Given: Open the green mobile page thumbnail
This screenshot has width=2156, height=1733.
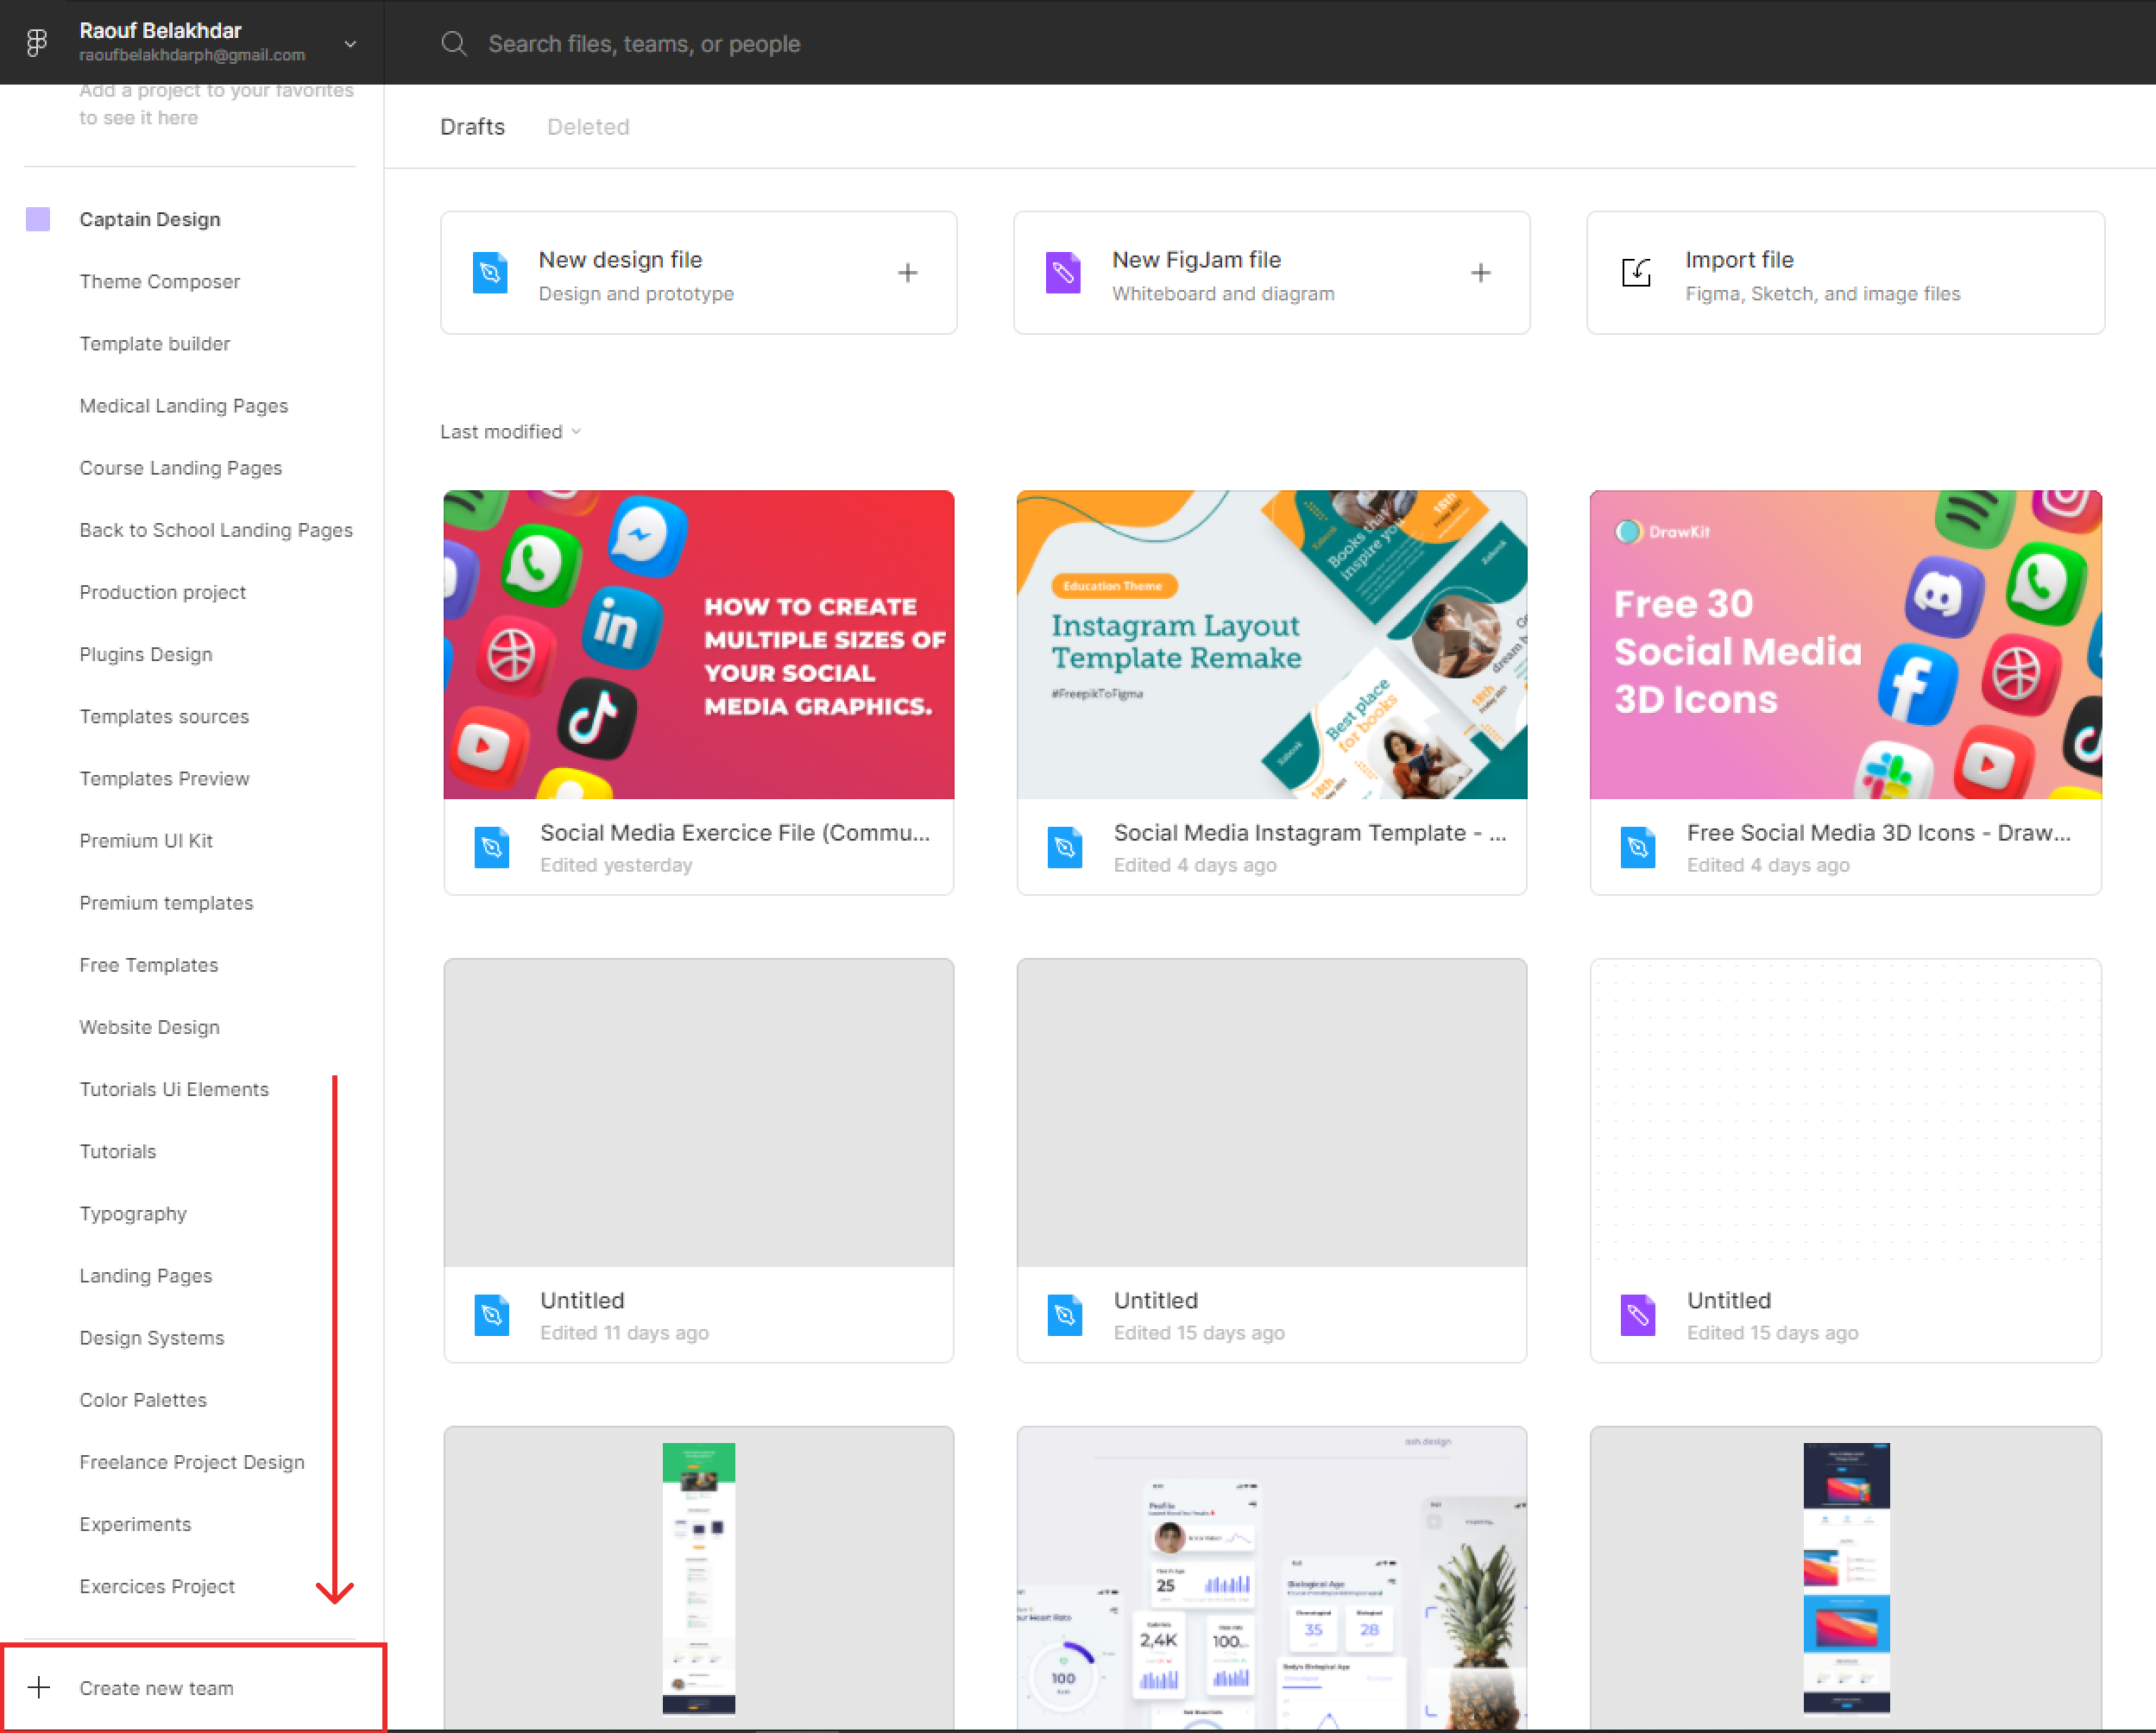Looking at the screenshot, I should click(698, 1577).
